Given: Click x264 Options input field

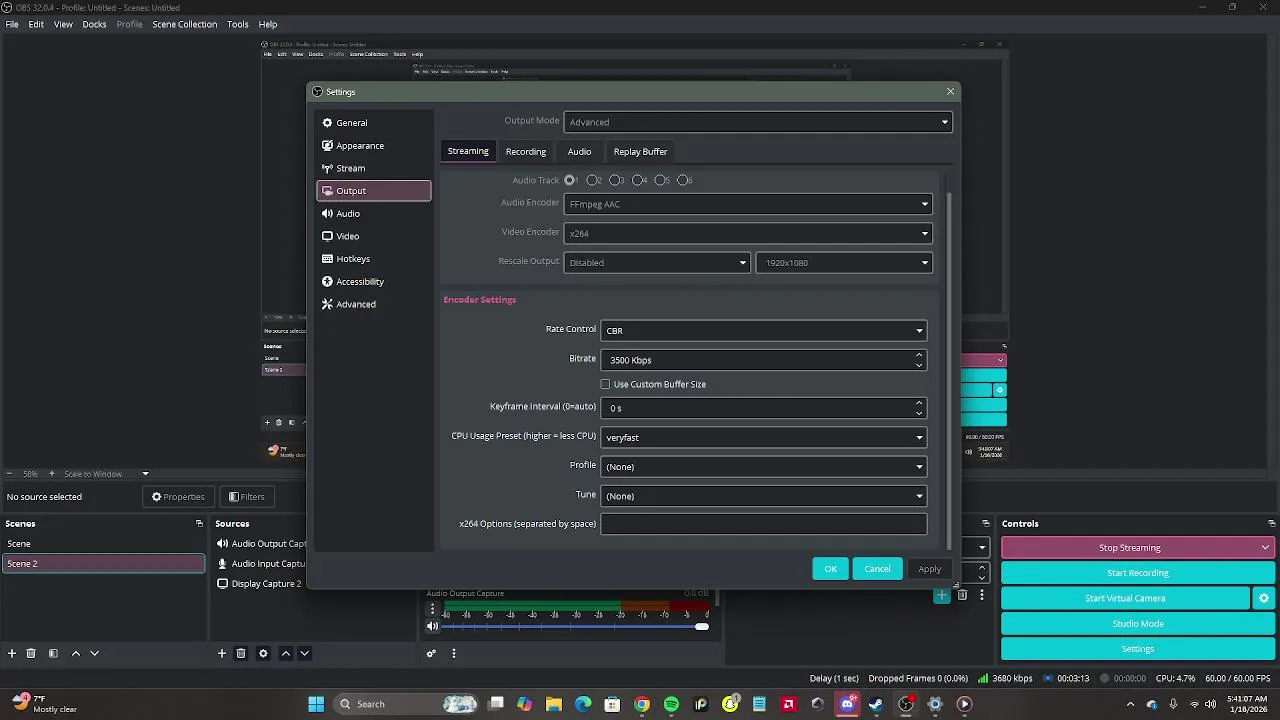Looking at the screenshot, I should point(763,524).
